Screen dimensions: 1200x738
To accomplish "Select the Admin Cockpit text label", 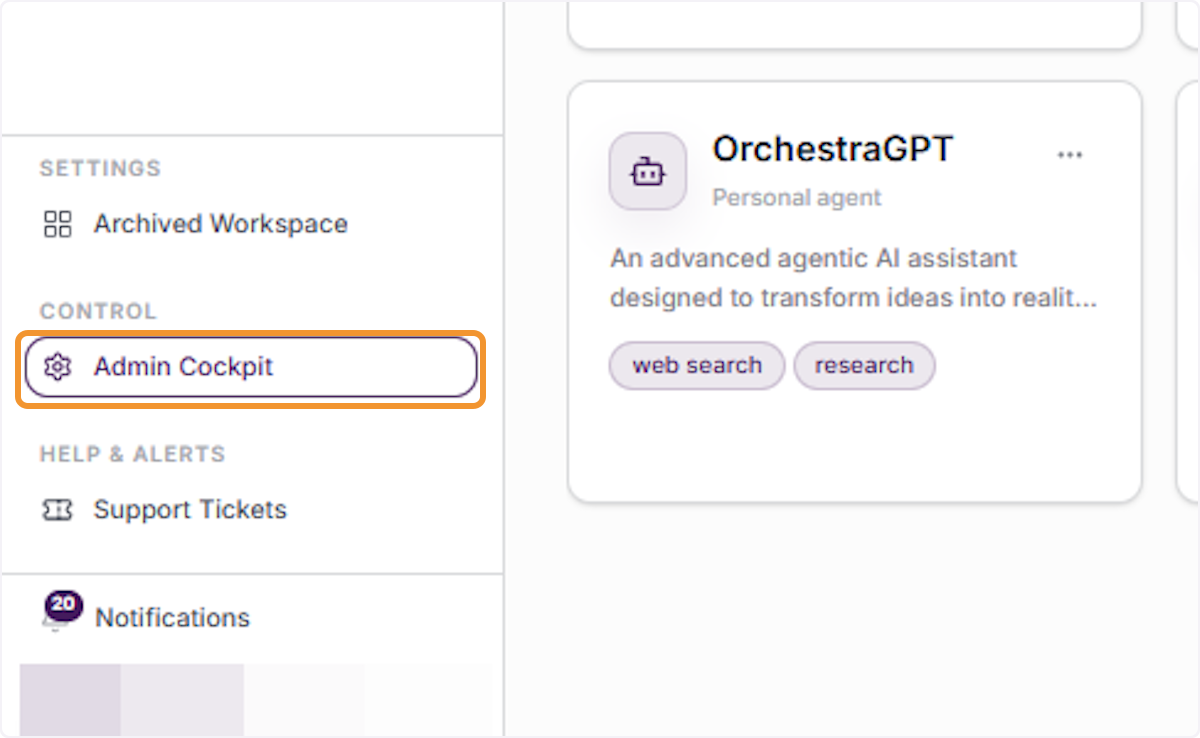I will pos(183,367).
